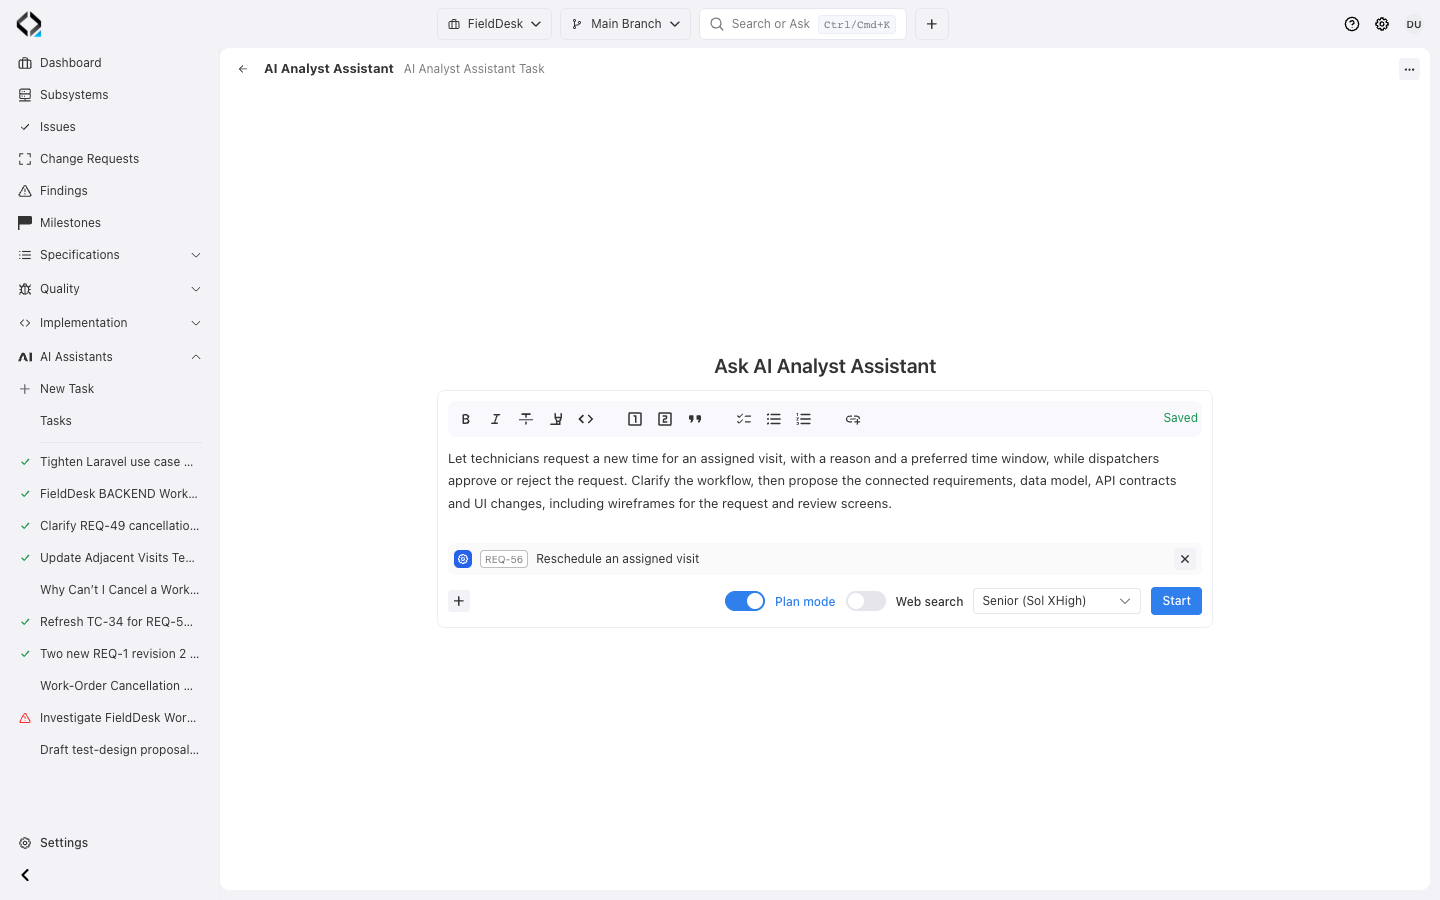Open the Main Branch selector

[626, 24]
